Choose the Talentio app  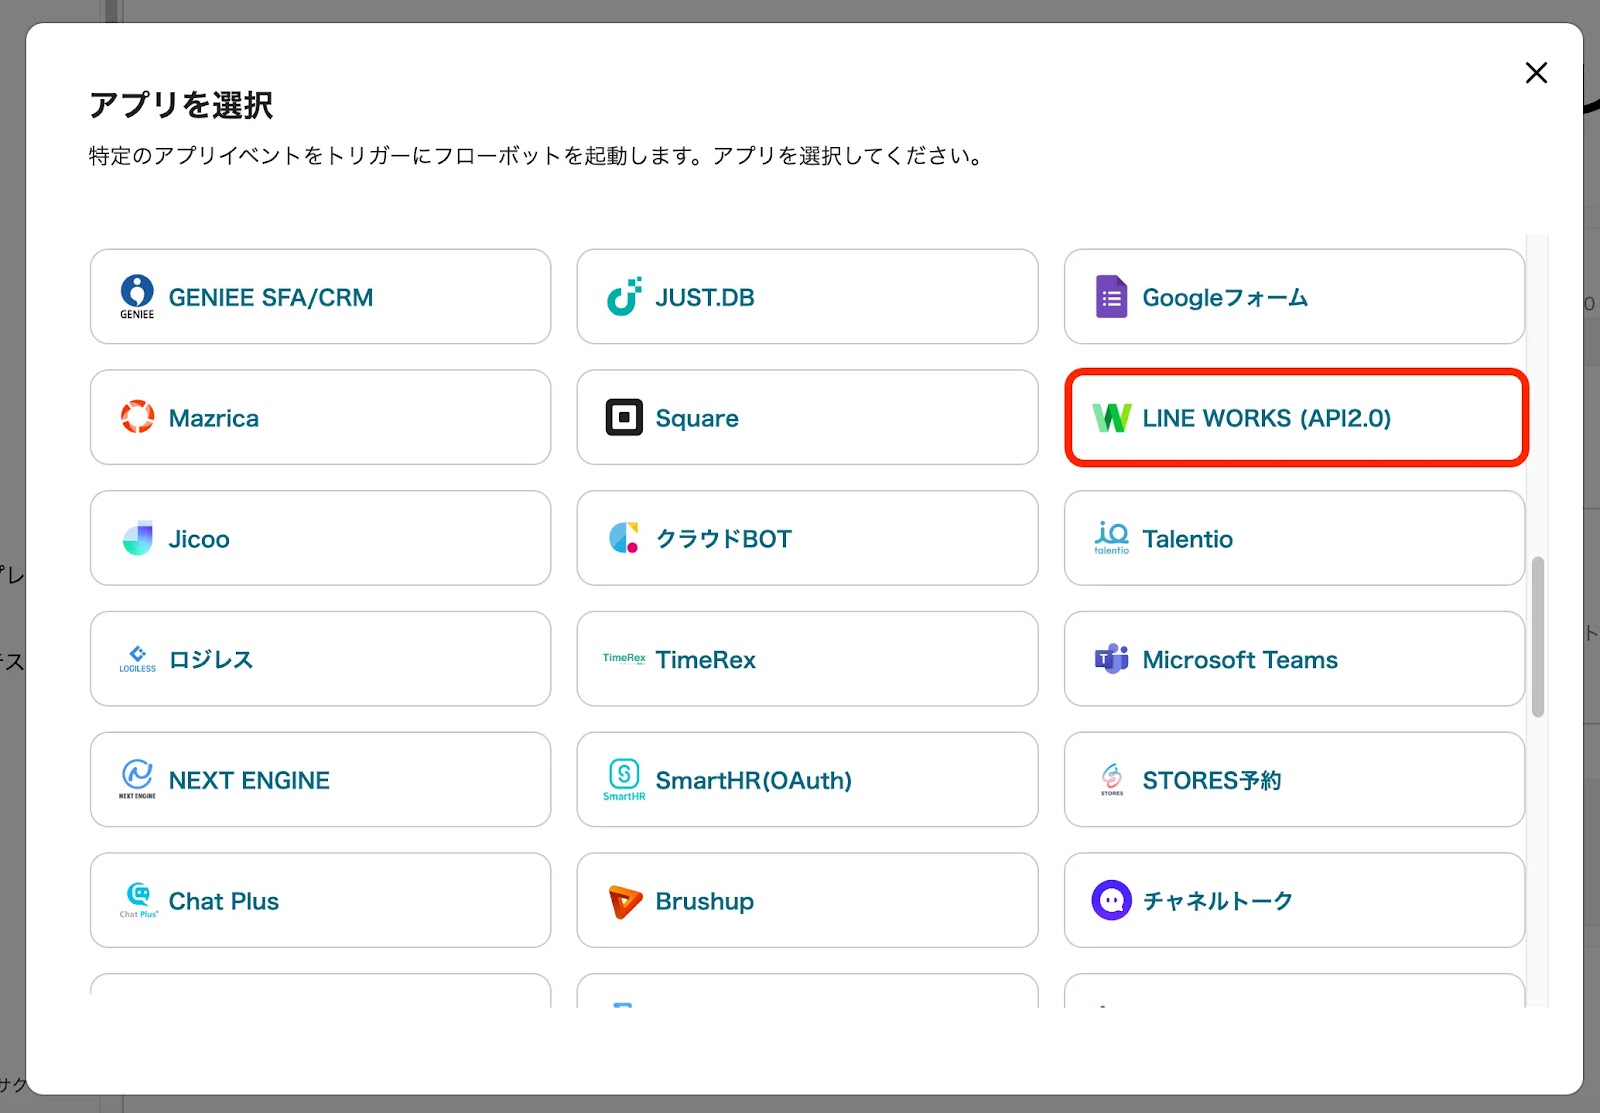(x=1294, y=538)
